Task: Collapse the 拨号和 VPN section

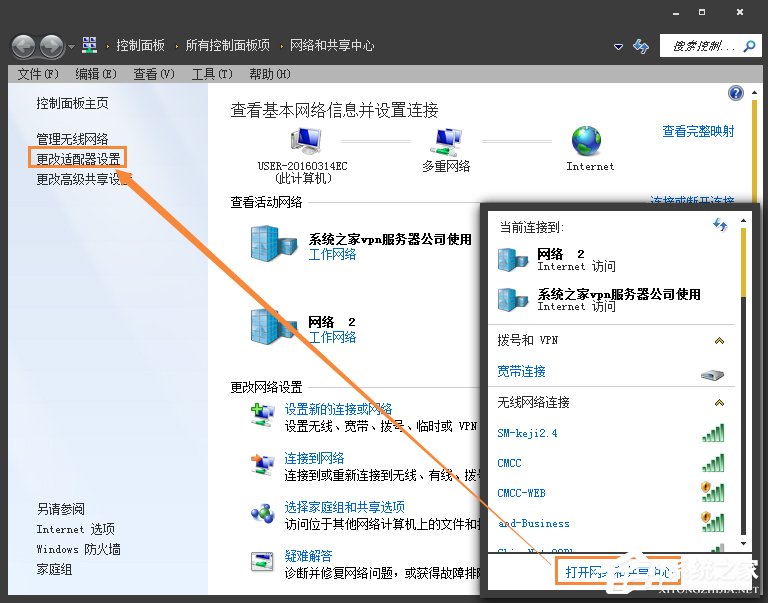Action: 718,341
